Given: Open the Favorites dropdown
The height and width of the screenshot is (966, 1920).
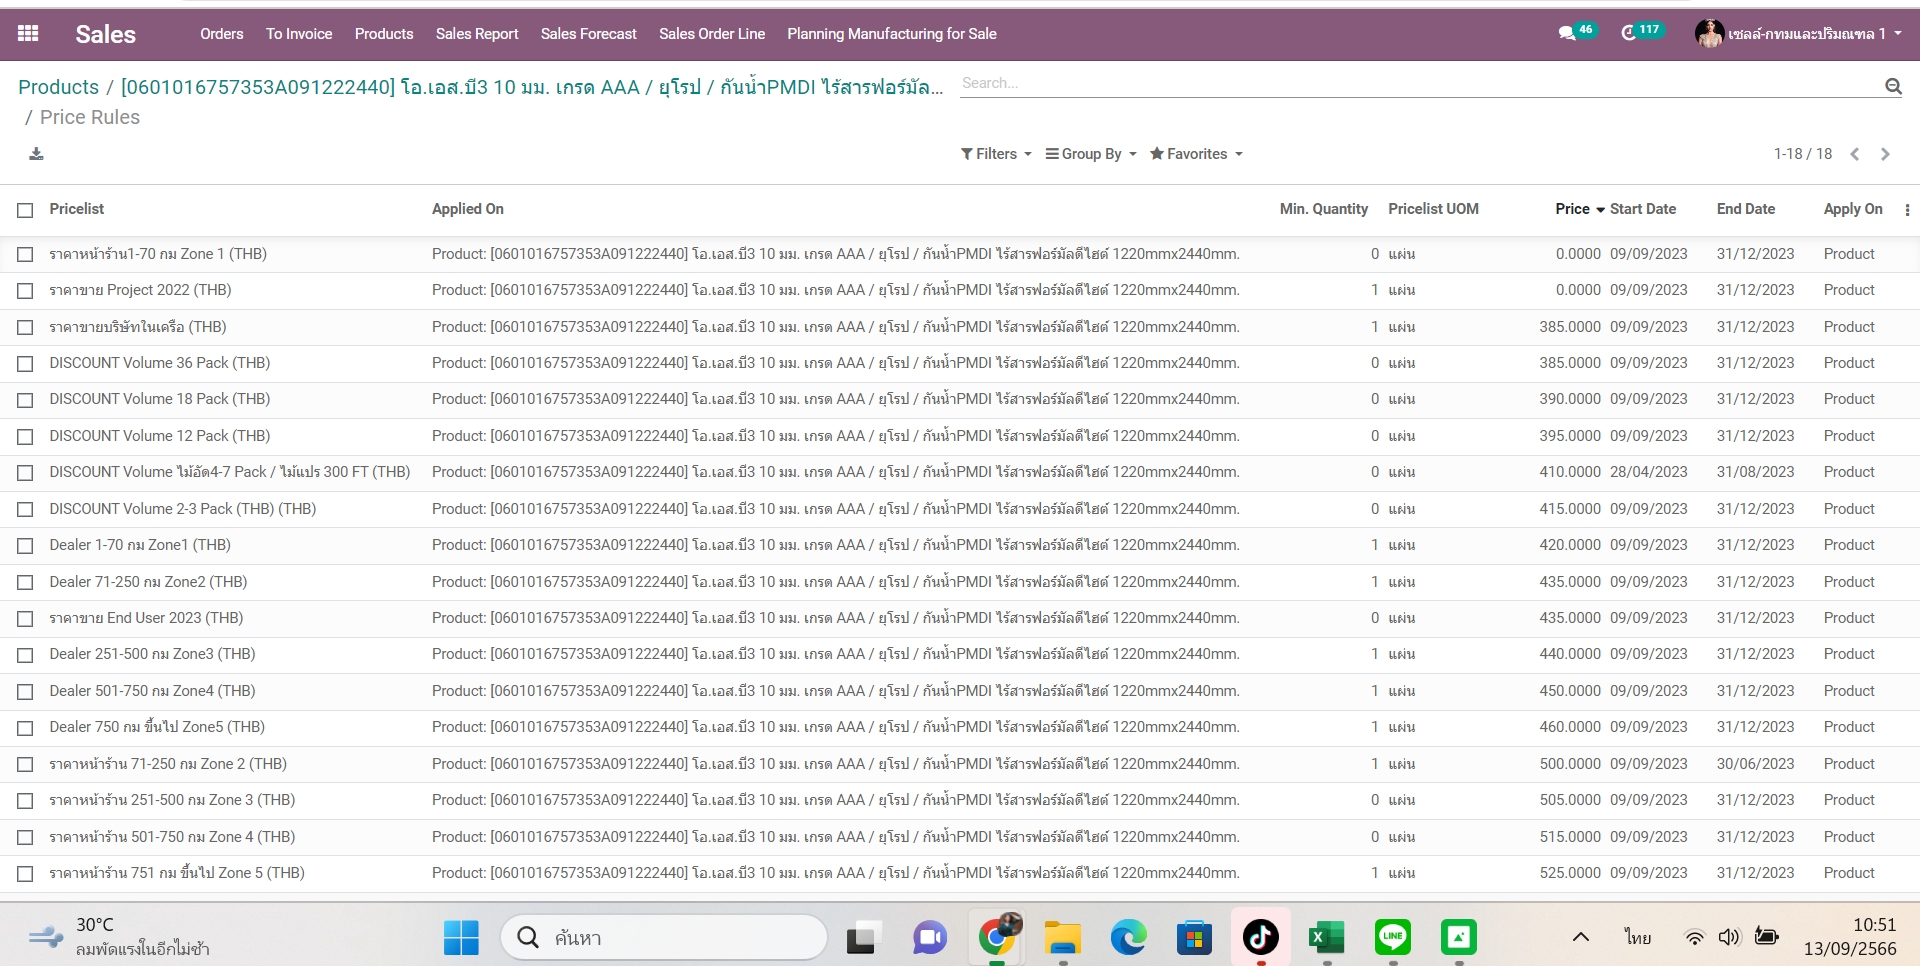Looking at the screenshot, I should point(1195,154).
